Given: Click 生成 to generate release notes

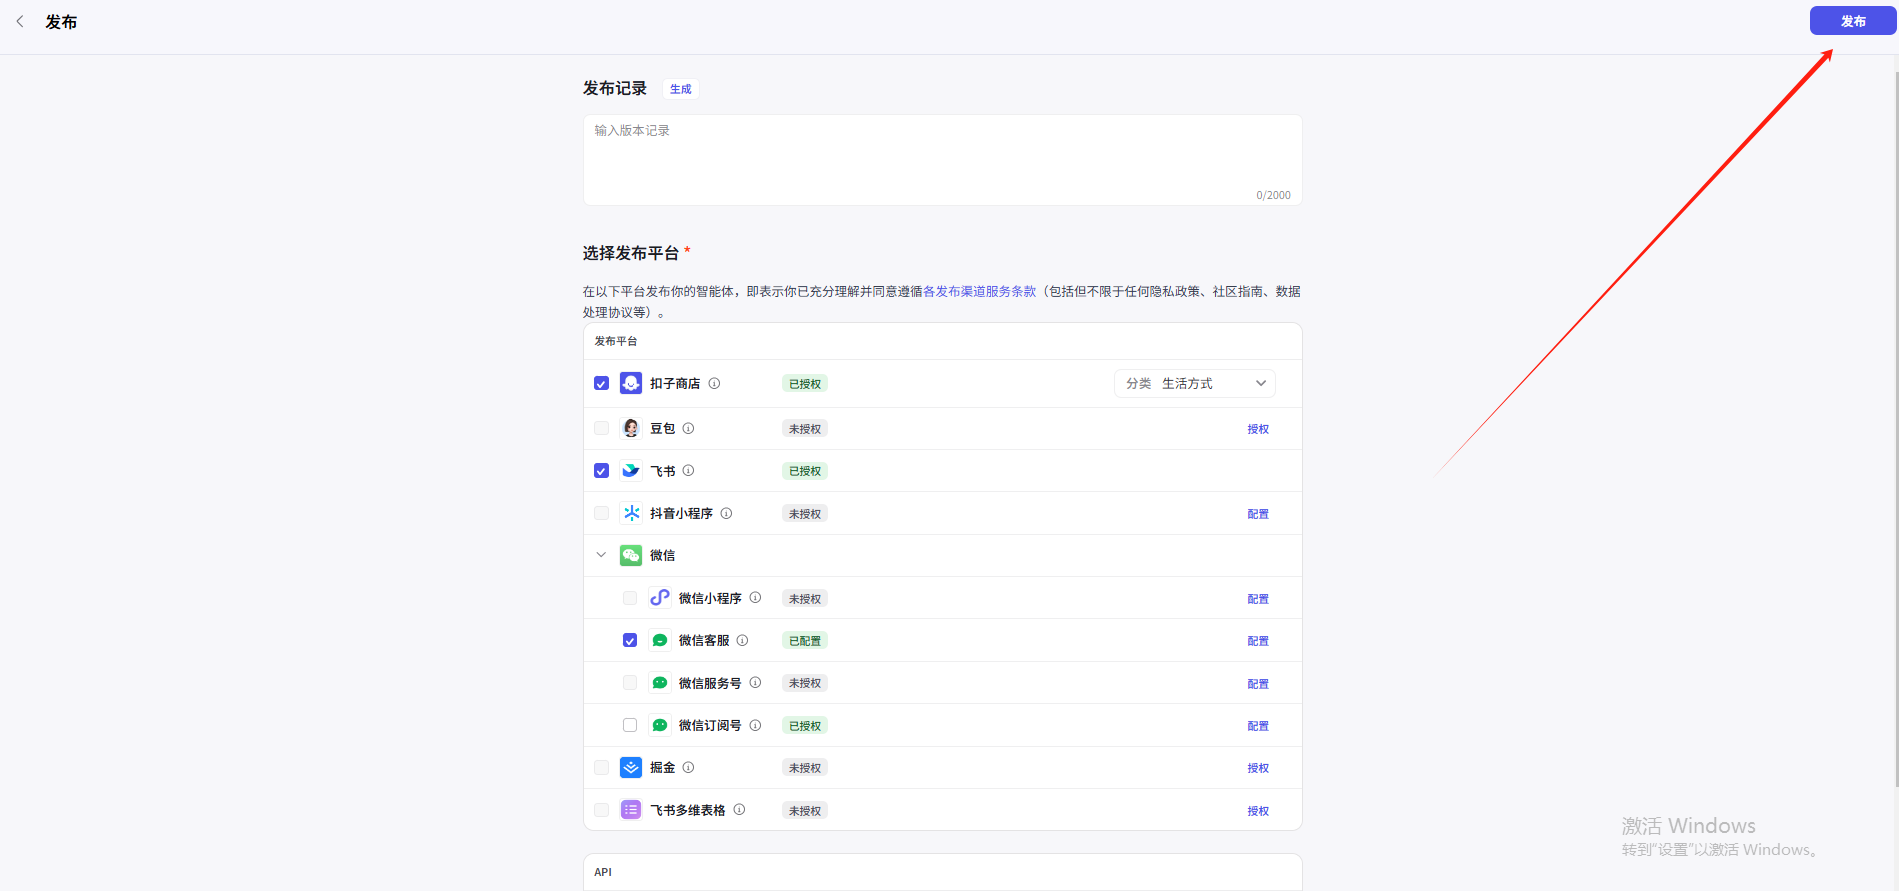Looking at the screenshot, I should click(x=680, y=89).
